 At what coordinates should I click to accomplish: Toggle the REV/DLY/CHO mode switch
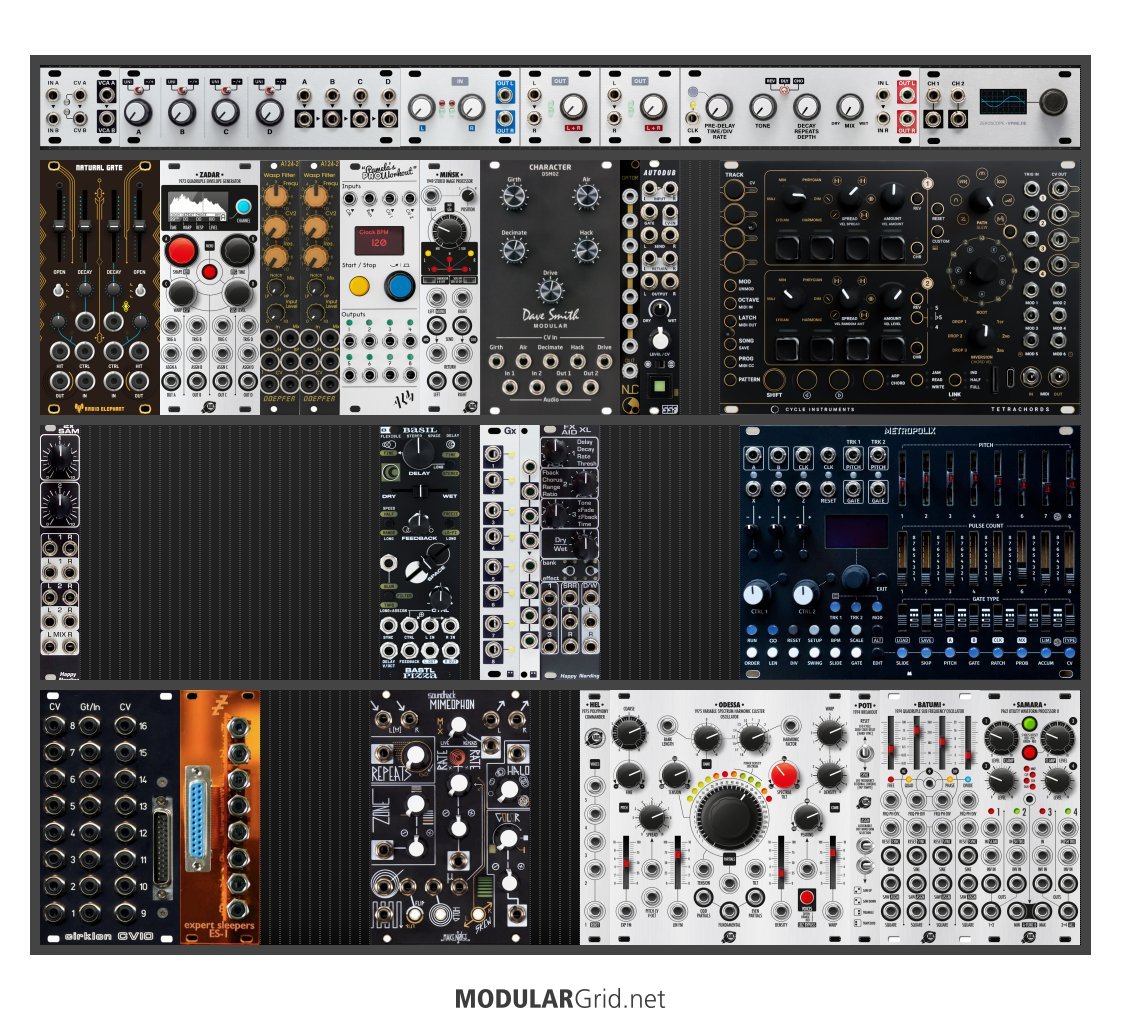784,91
